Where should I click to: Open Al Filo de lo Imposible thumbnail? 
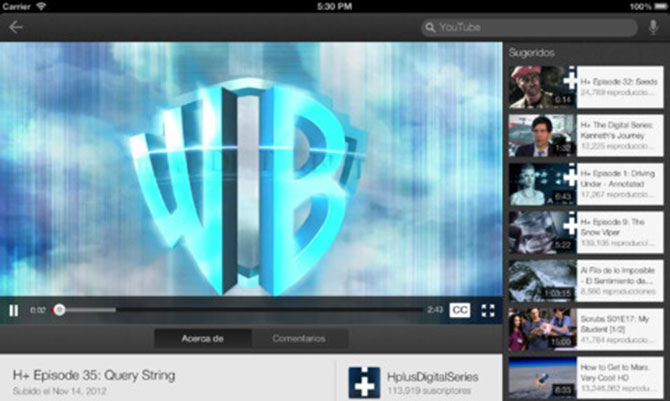tap(542, 281)
